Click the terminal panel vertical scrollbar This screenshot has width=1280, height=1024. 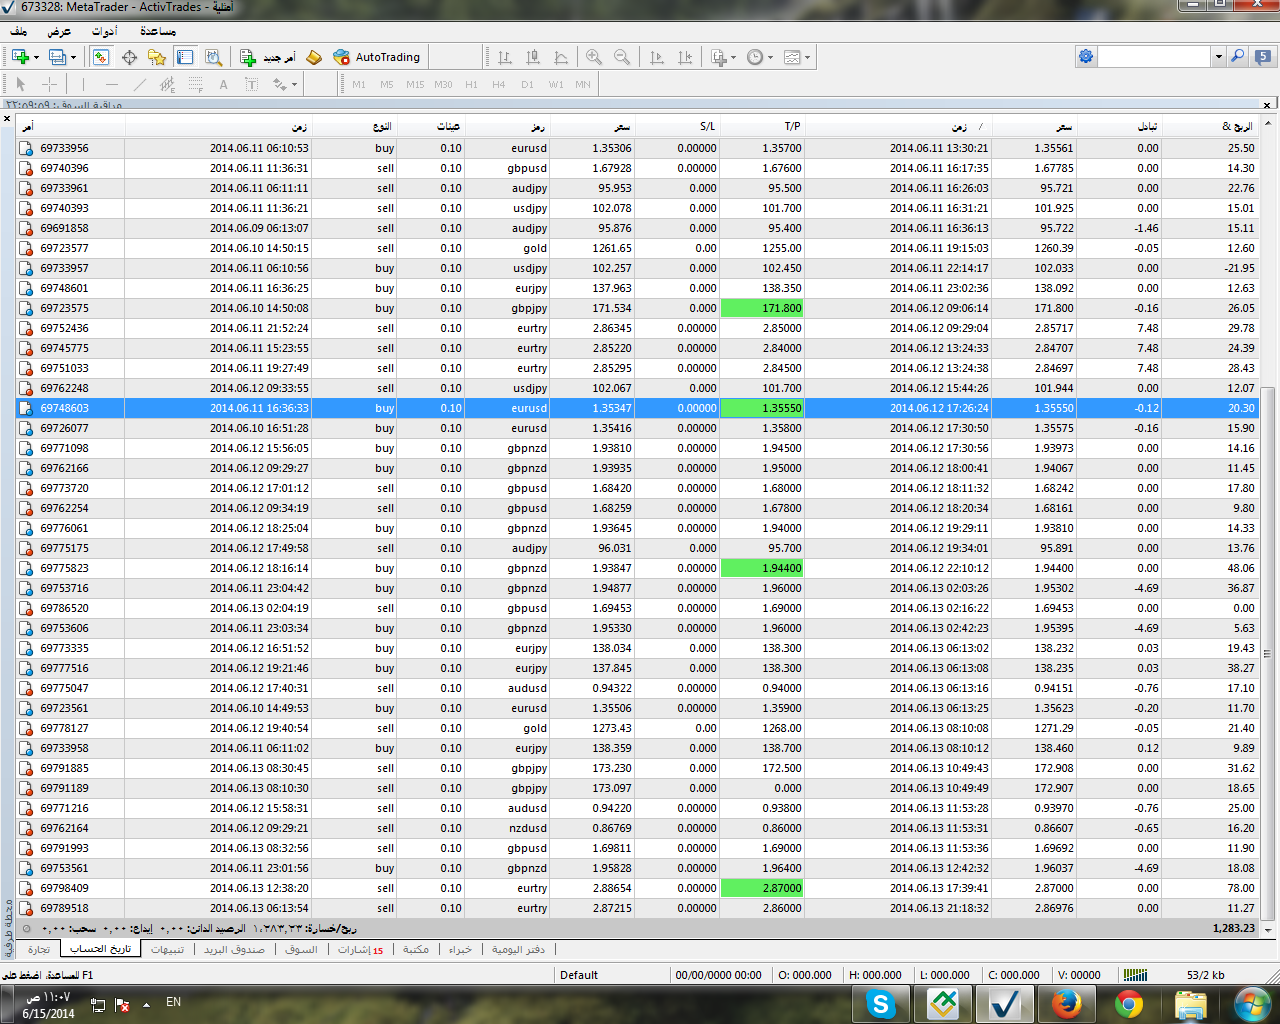click(1267, 653)
